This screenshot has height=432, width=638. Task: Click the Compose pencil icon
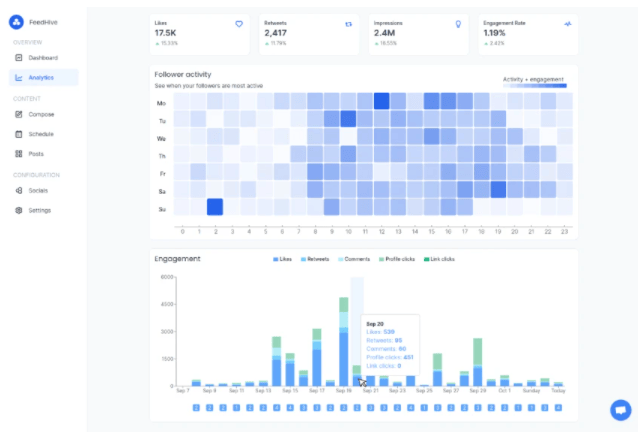pos(18,114)
